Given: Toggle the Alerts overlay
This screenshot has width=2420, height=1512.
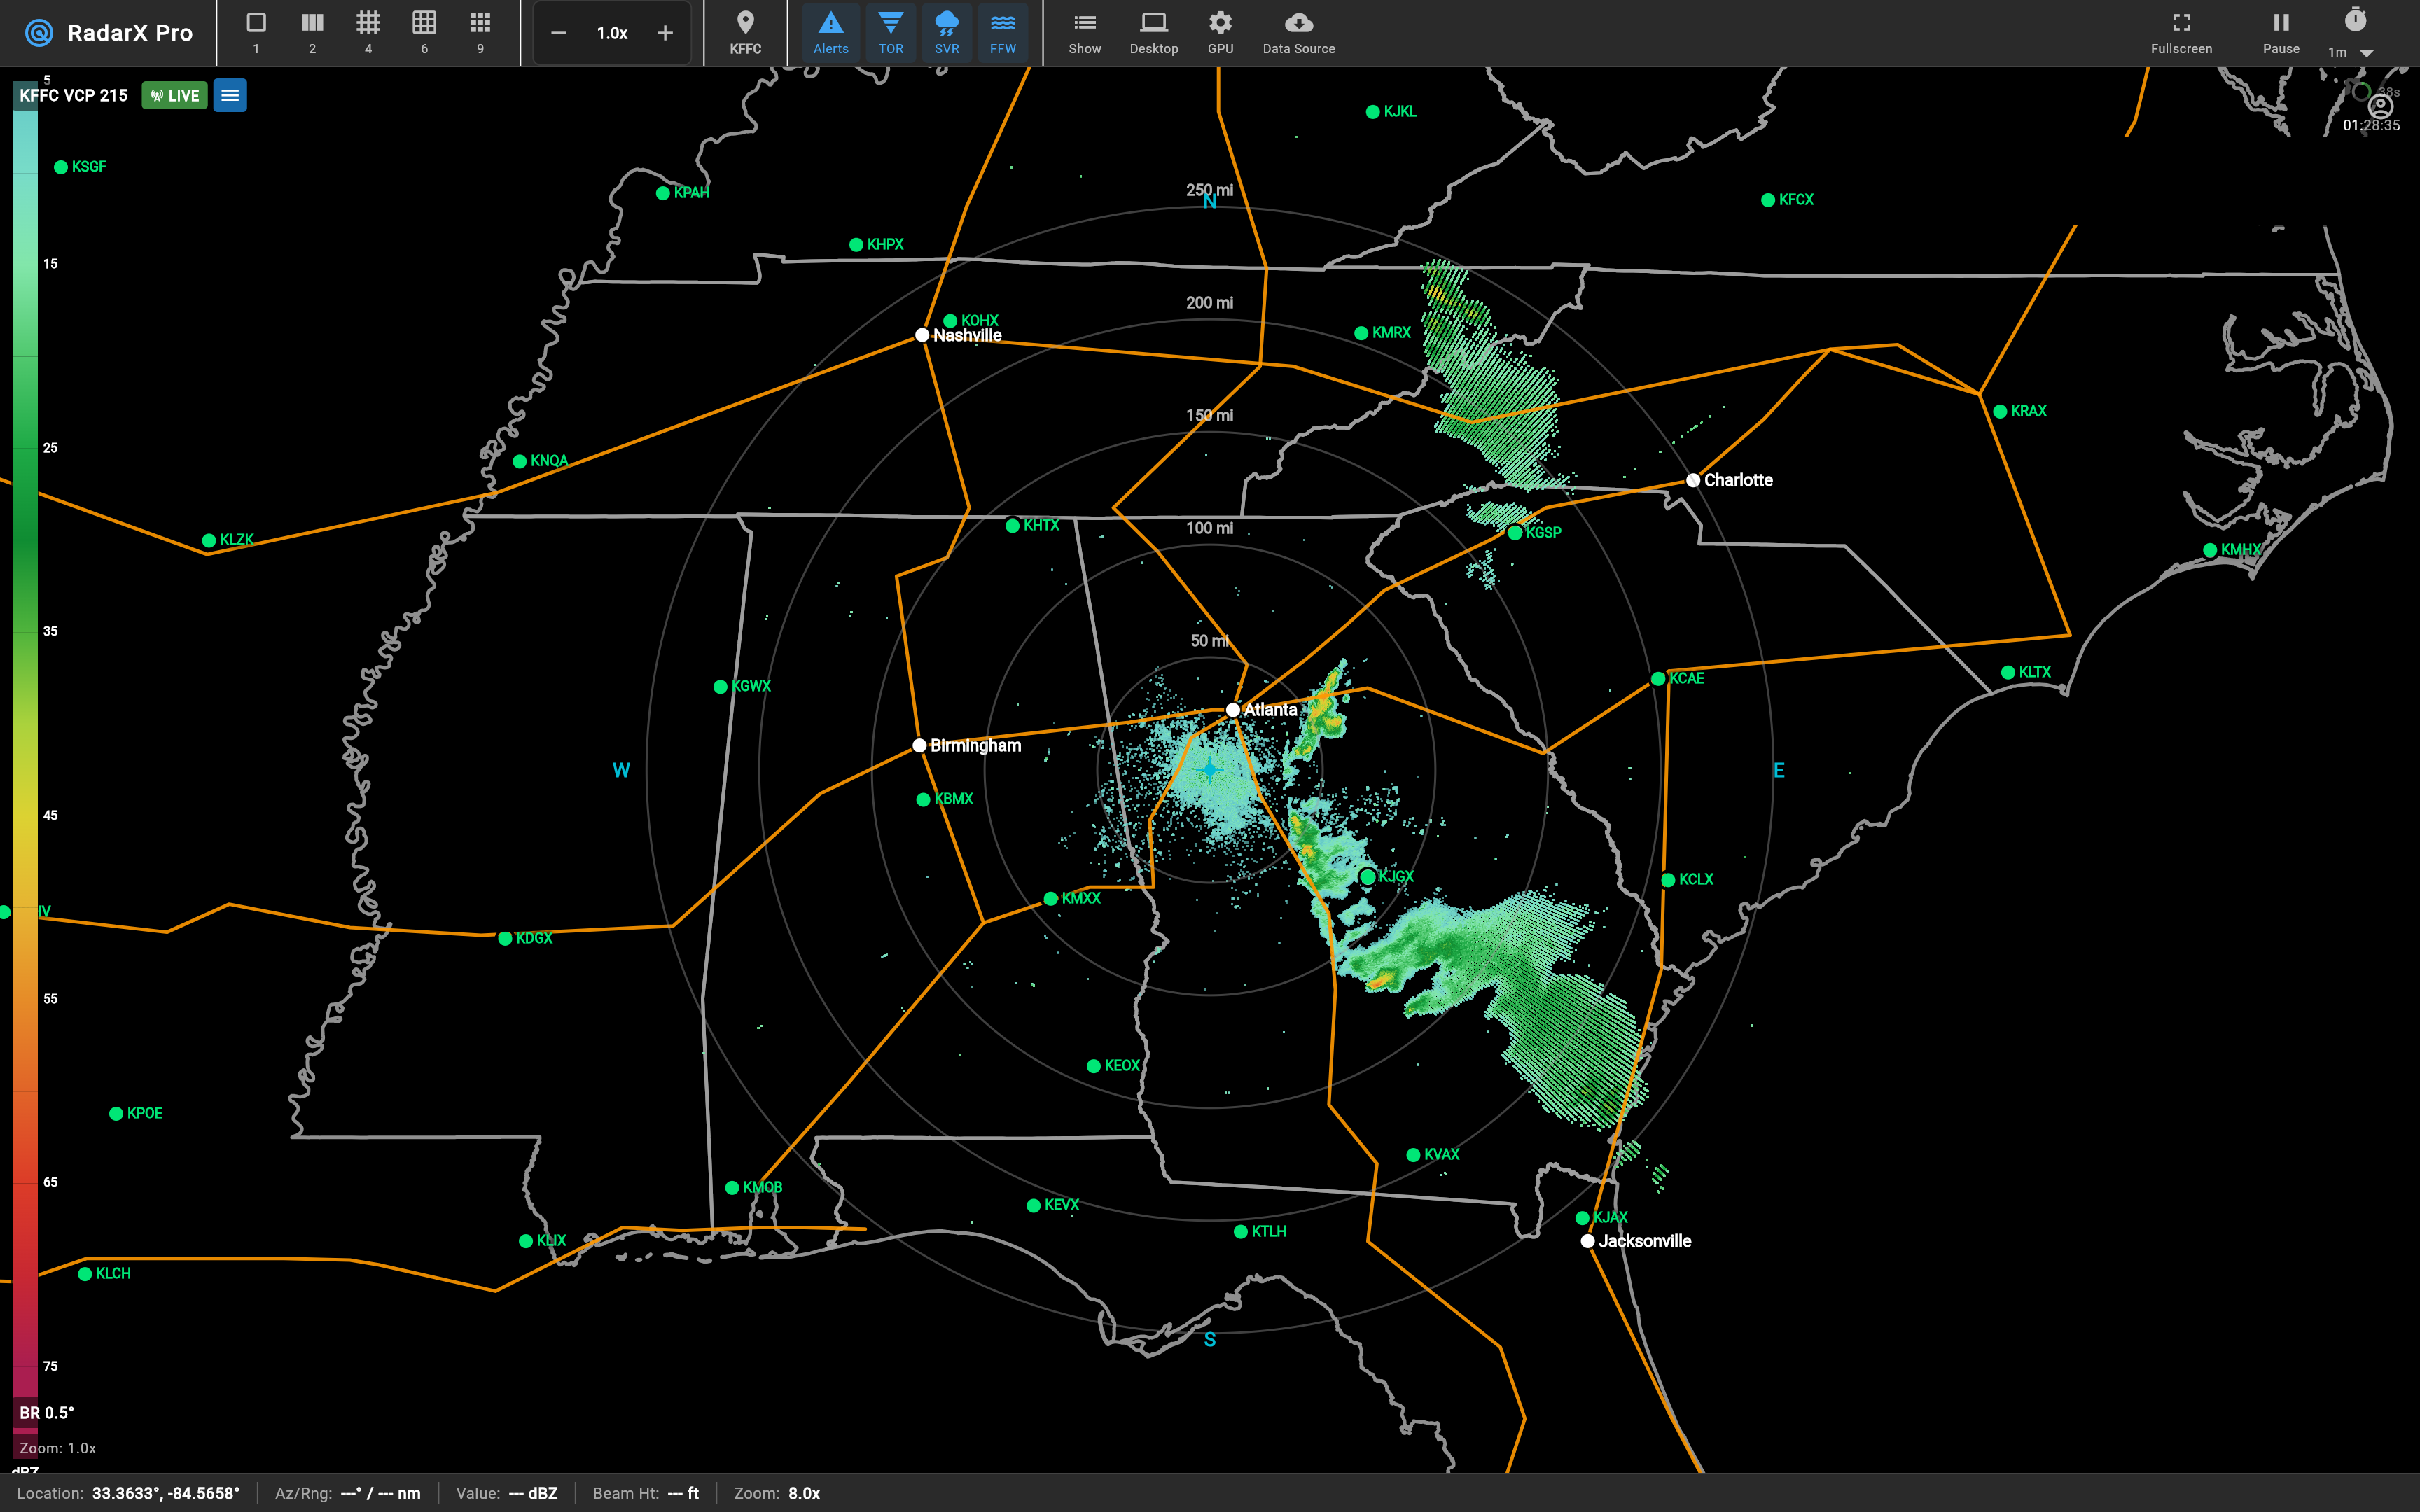Looking at the screenshot, I should [830, 33].
